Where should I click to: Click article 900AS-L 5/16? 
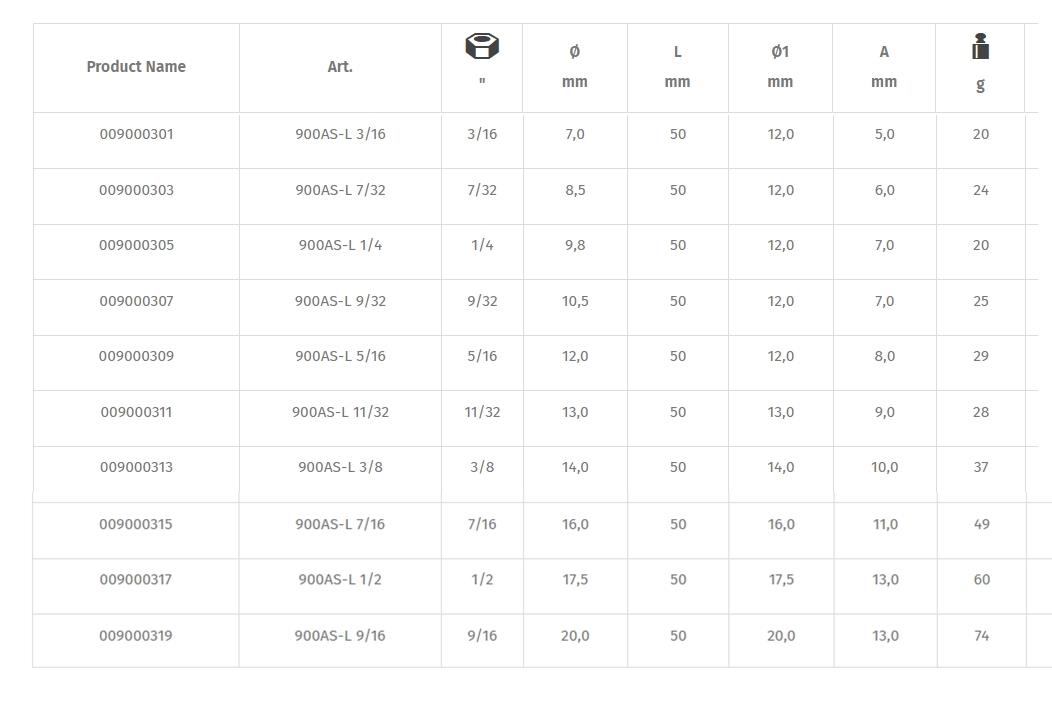coord(340,356)
